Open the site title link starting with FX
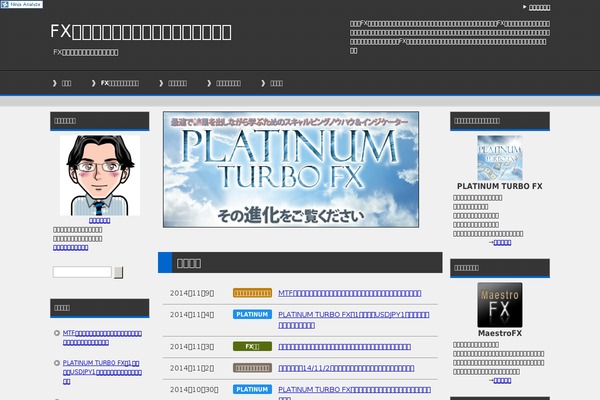This screenshot has height=400, width=600. pyautogui.click(x=141, y=32)
